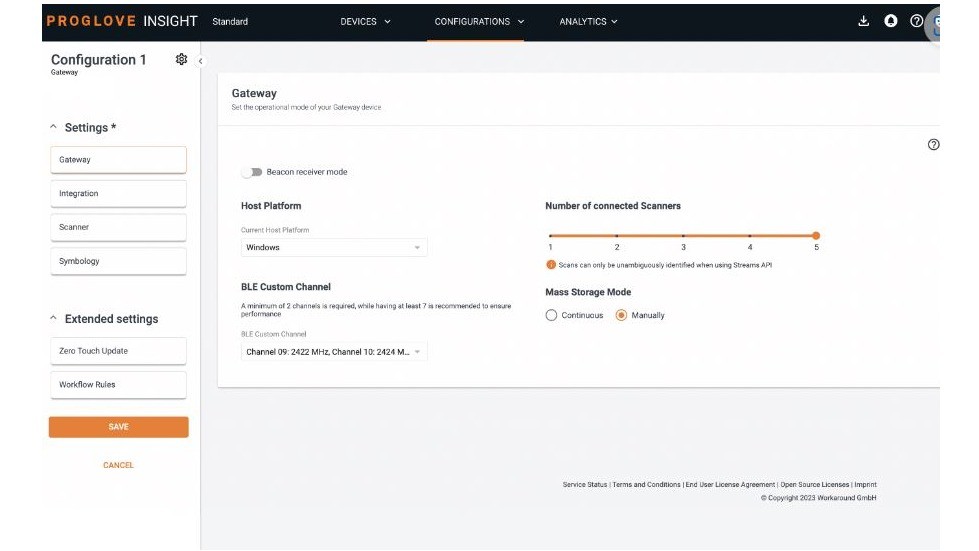
Task: Click the download icon in header
Action: pos(864,21)
